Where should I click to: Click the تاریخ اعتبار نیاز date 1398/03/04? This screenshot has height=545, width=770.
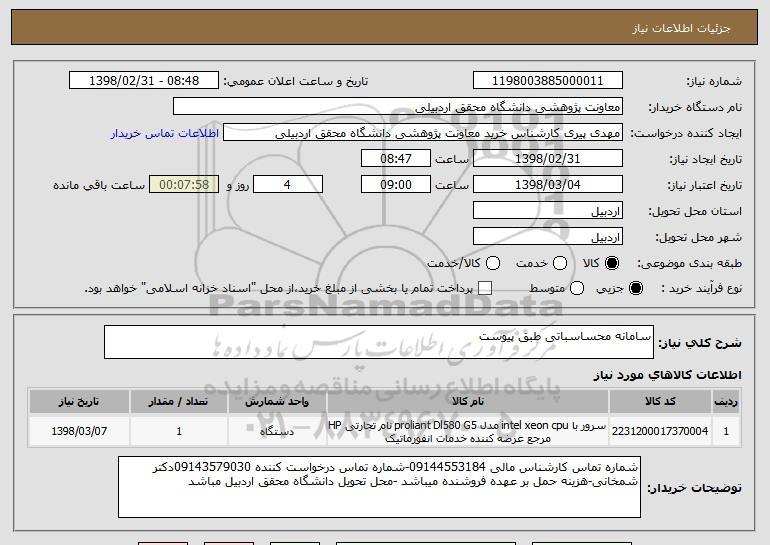click(x=548, y=185)
